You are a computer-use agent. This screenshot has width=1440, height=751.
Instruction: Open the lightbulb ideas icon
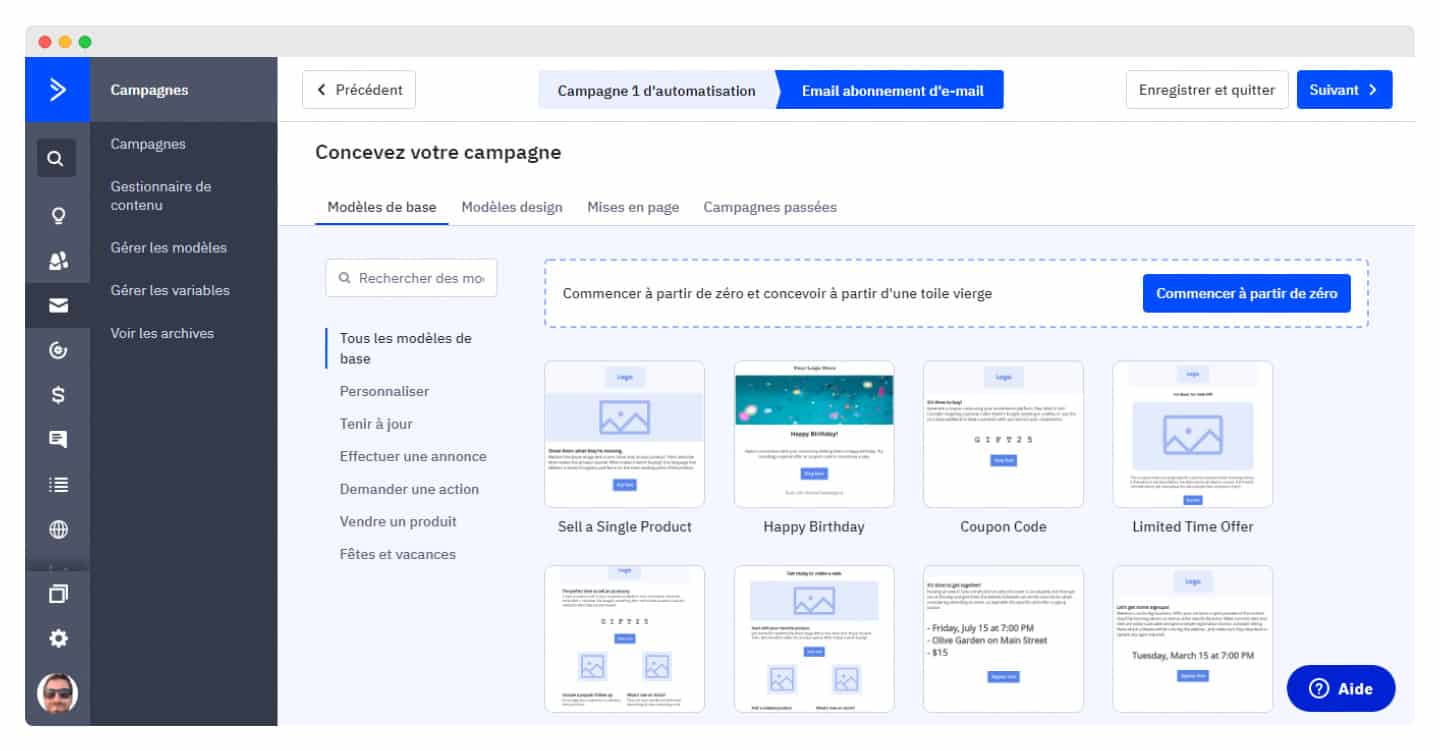pos(58,214)
